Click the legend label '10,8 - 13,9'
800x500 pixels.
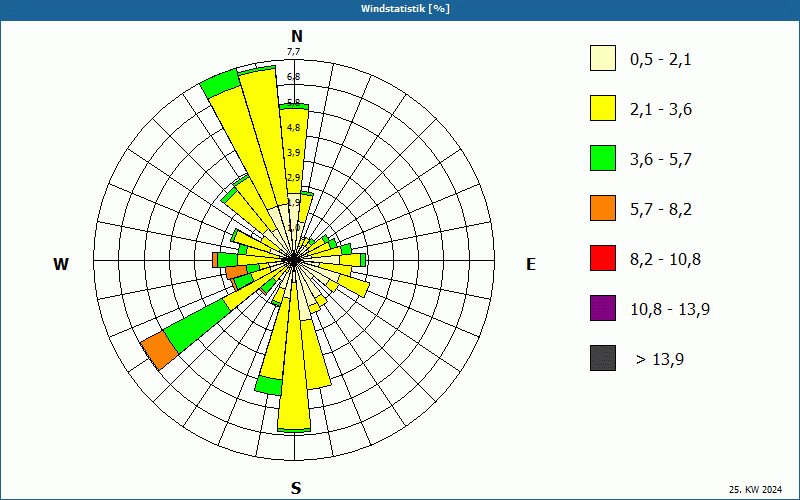coord(670,310)
